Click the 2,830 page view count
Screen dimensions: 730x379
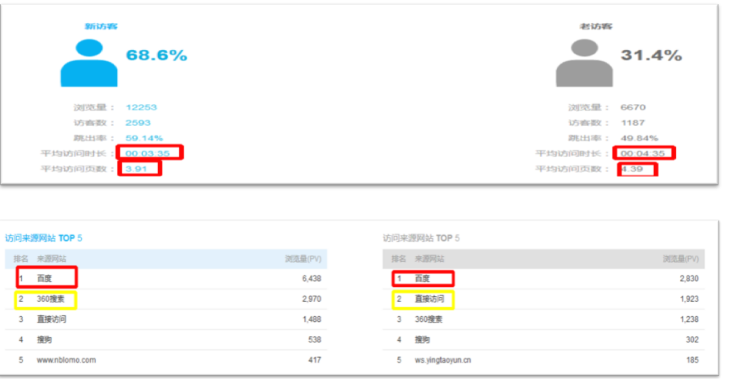689,278
